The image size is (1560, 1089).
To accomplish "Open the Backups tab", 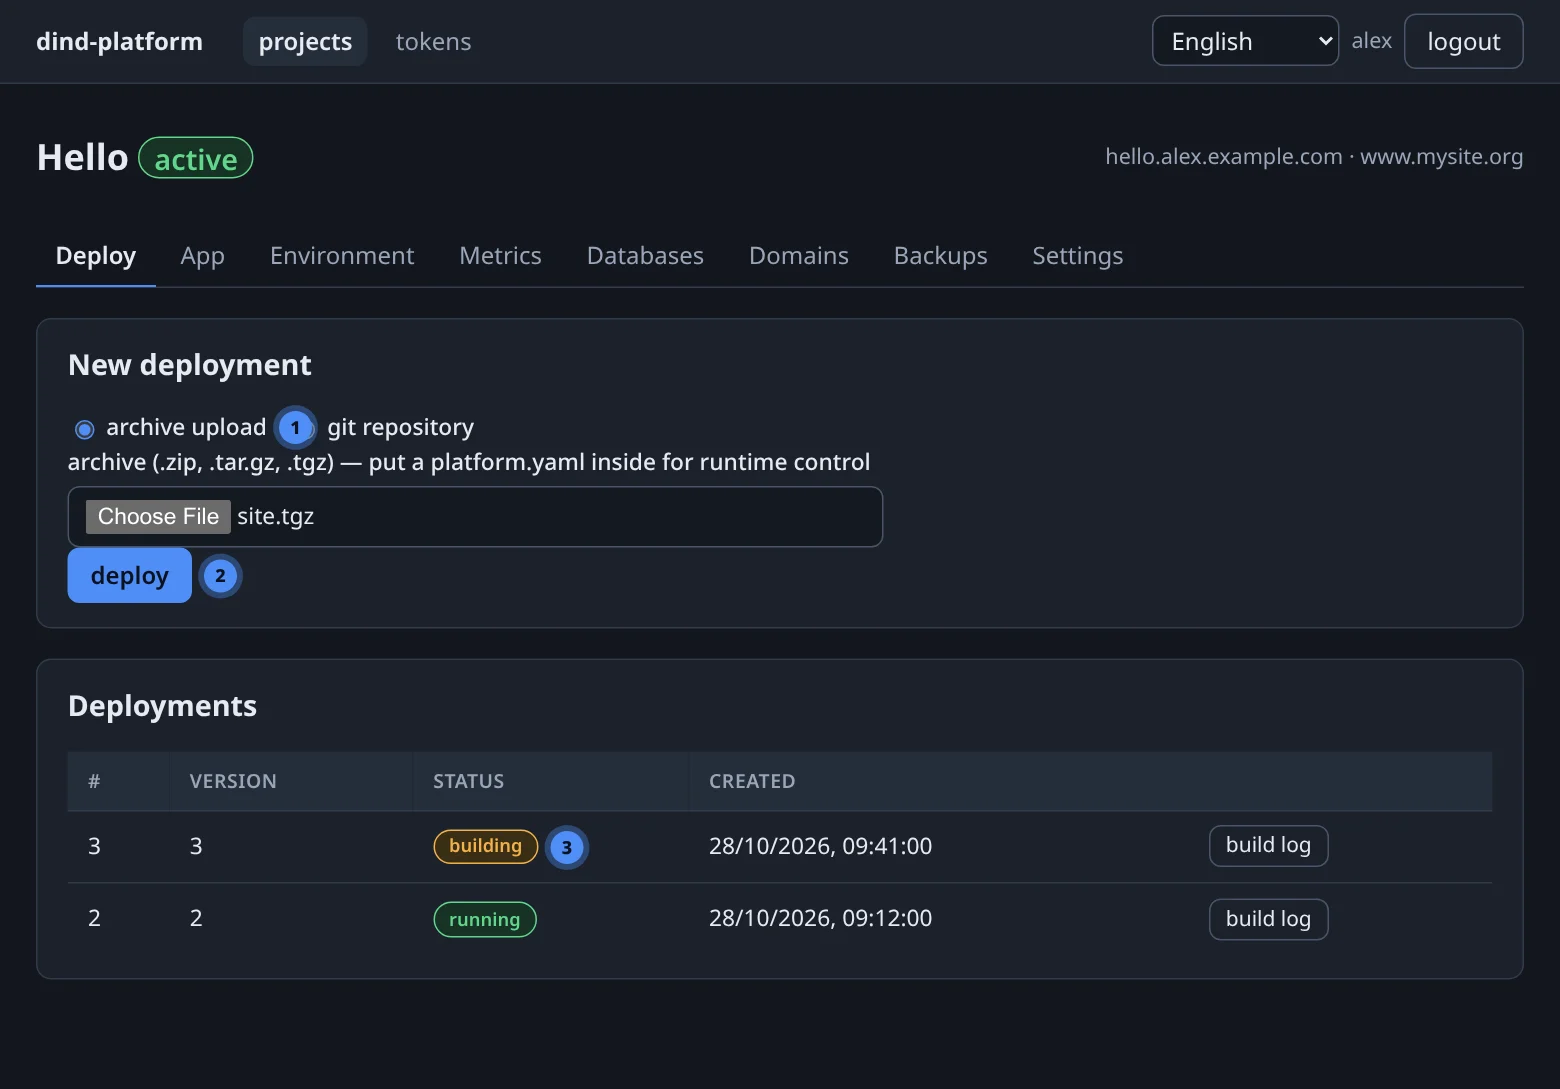I will (x=941, y=256).
